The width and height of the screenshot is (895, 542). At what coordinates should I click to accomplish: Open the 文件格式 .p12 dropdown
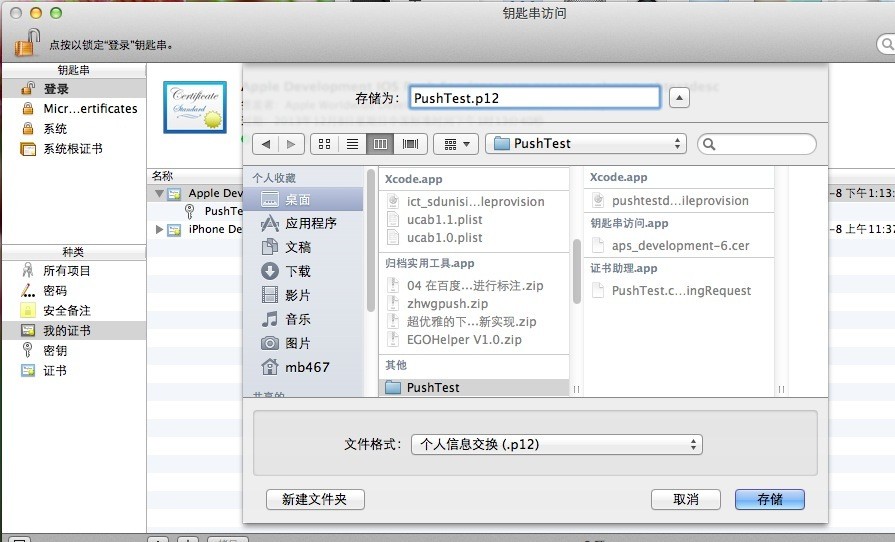point(557,444)
